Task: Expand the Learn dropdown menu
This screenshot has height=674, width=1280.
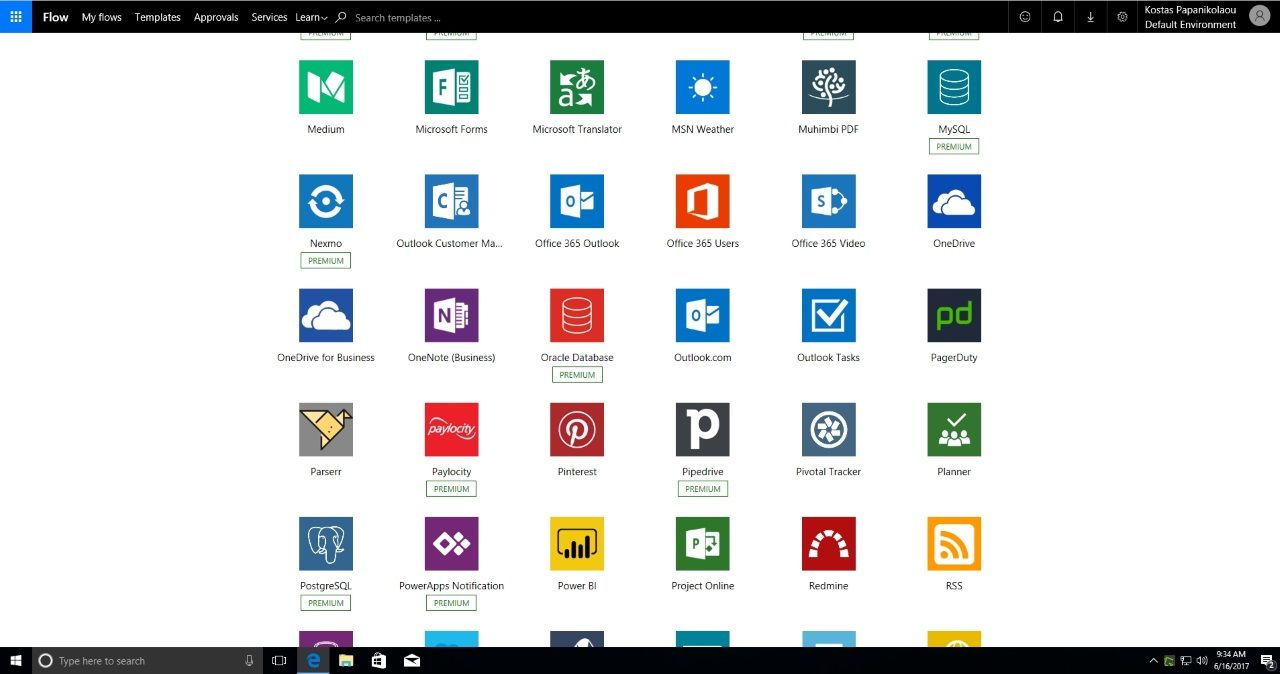Action: 311,17
